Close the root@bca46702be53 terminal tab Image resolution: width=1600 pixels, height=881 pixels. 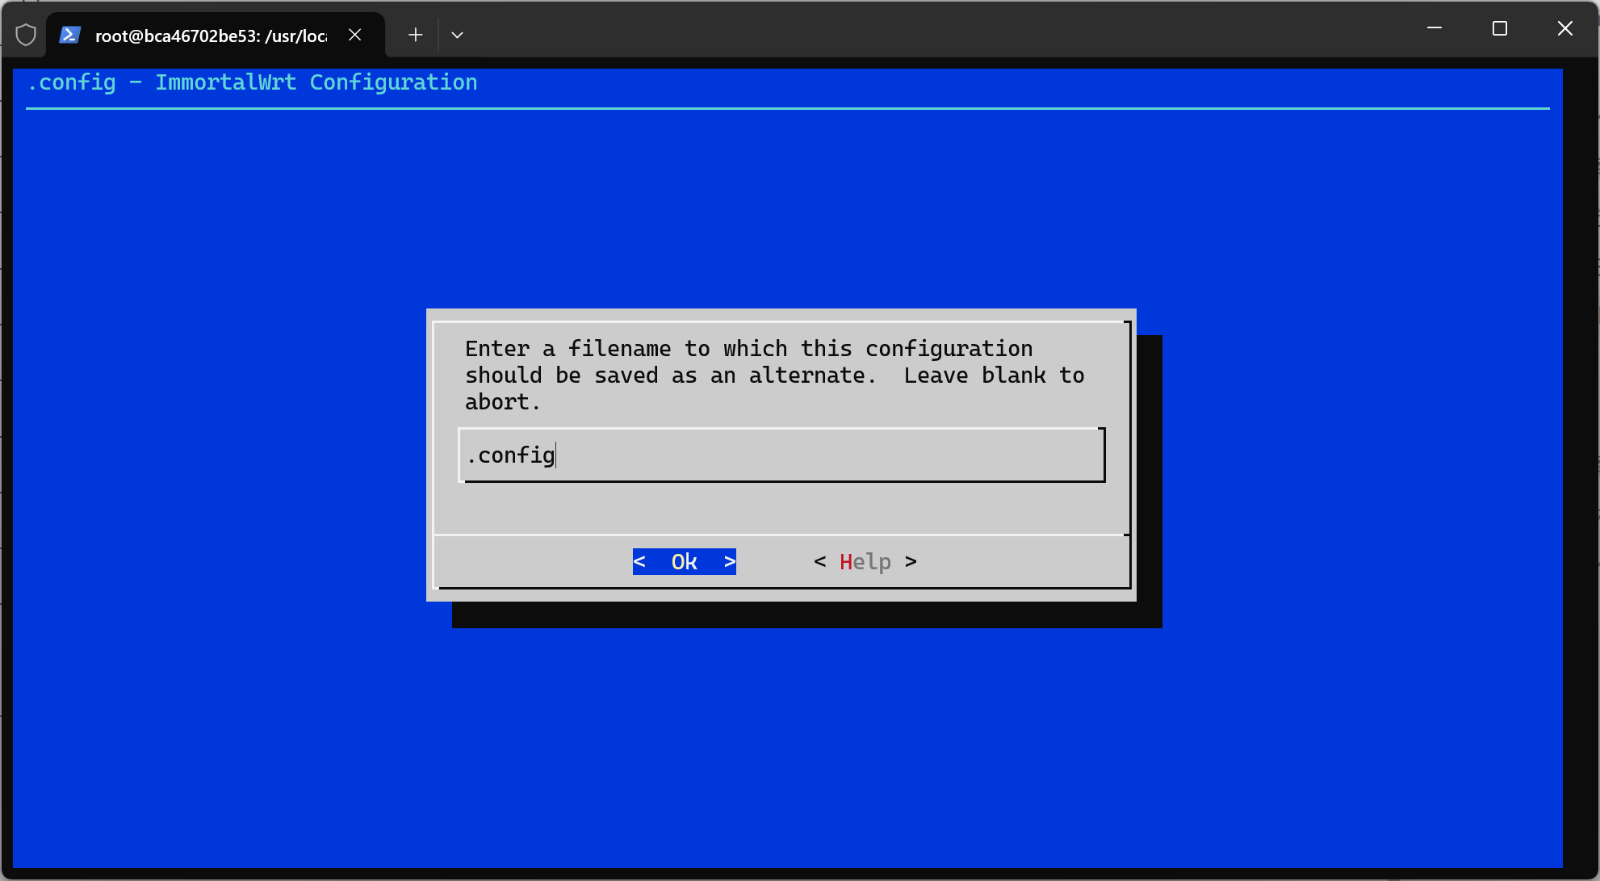point(355,35)
